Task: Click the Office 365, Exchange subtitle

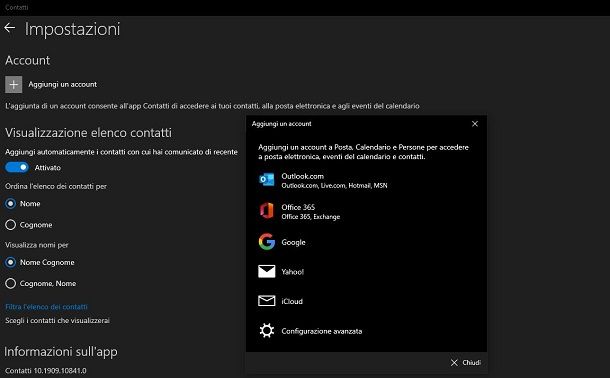Action: tap(311, 217)
